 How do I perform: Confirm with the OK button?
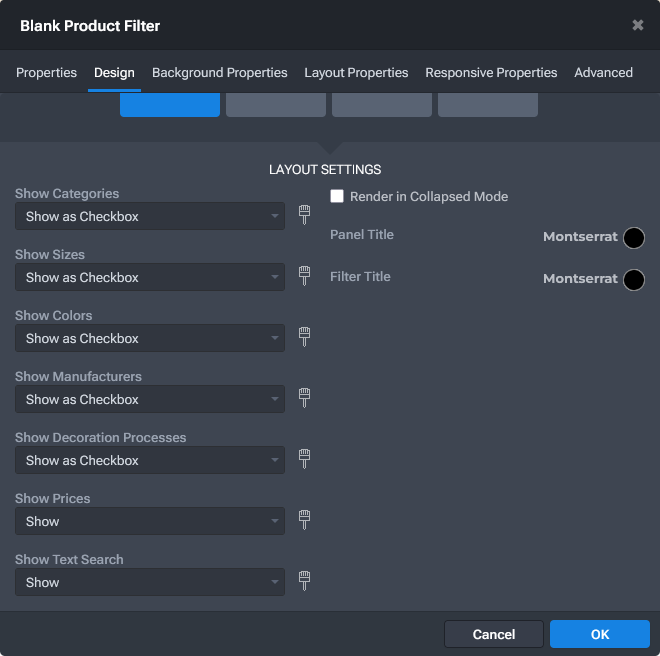[600, 634]
